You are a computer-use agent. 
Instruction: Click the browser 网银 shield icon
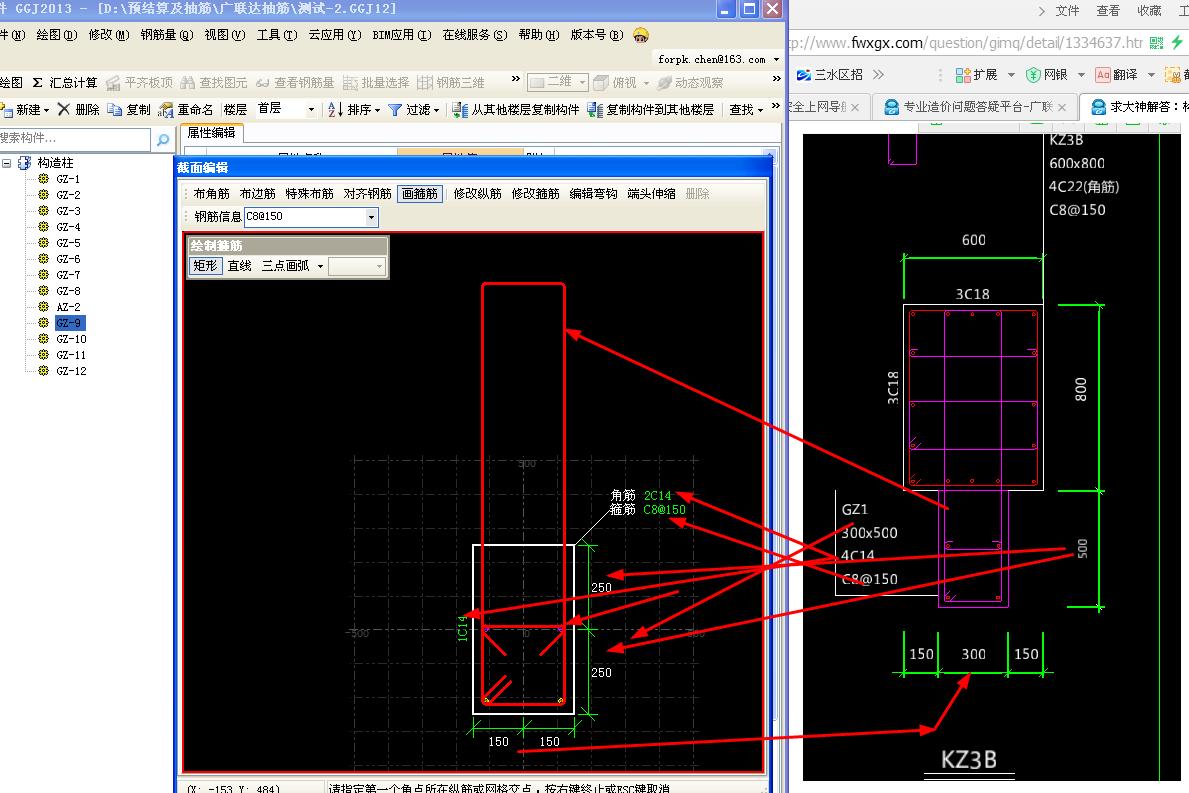click(x=1033, y=74)
